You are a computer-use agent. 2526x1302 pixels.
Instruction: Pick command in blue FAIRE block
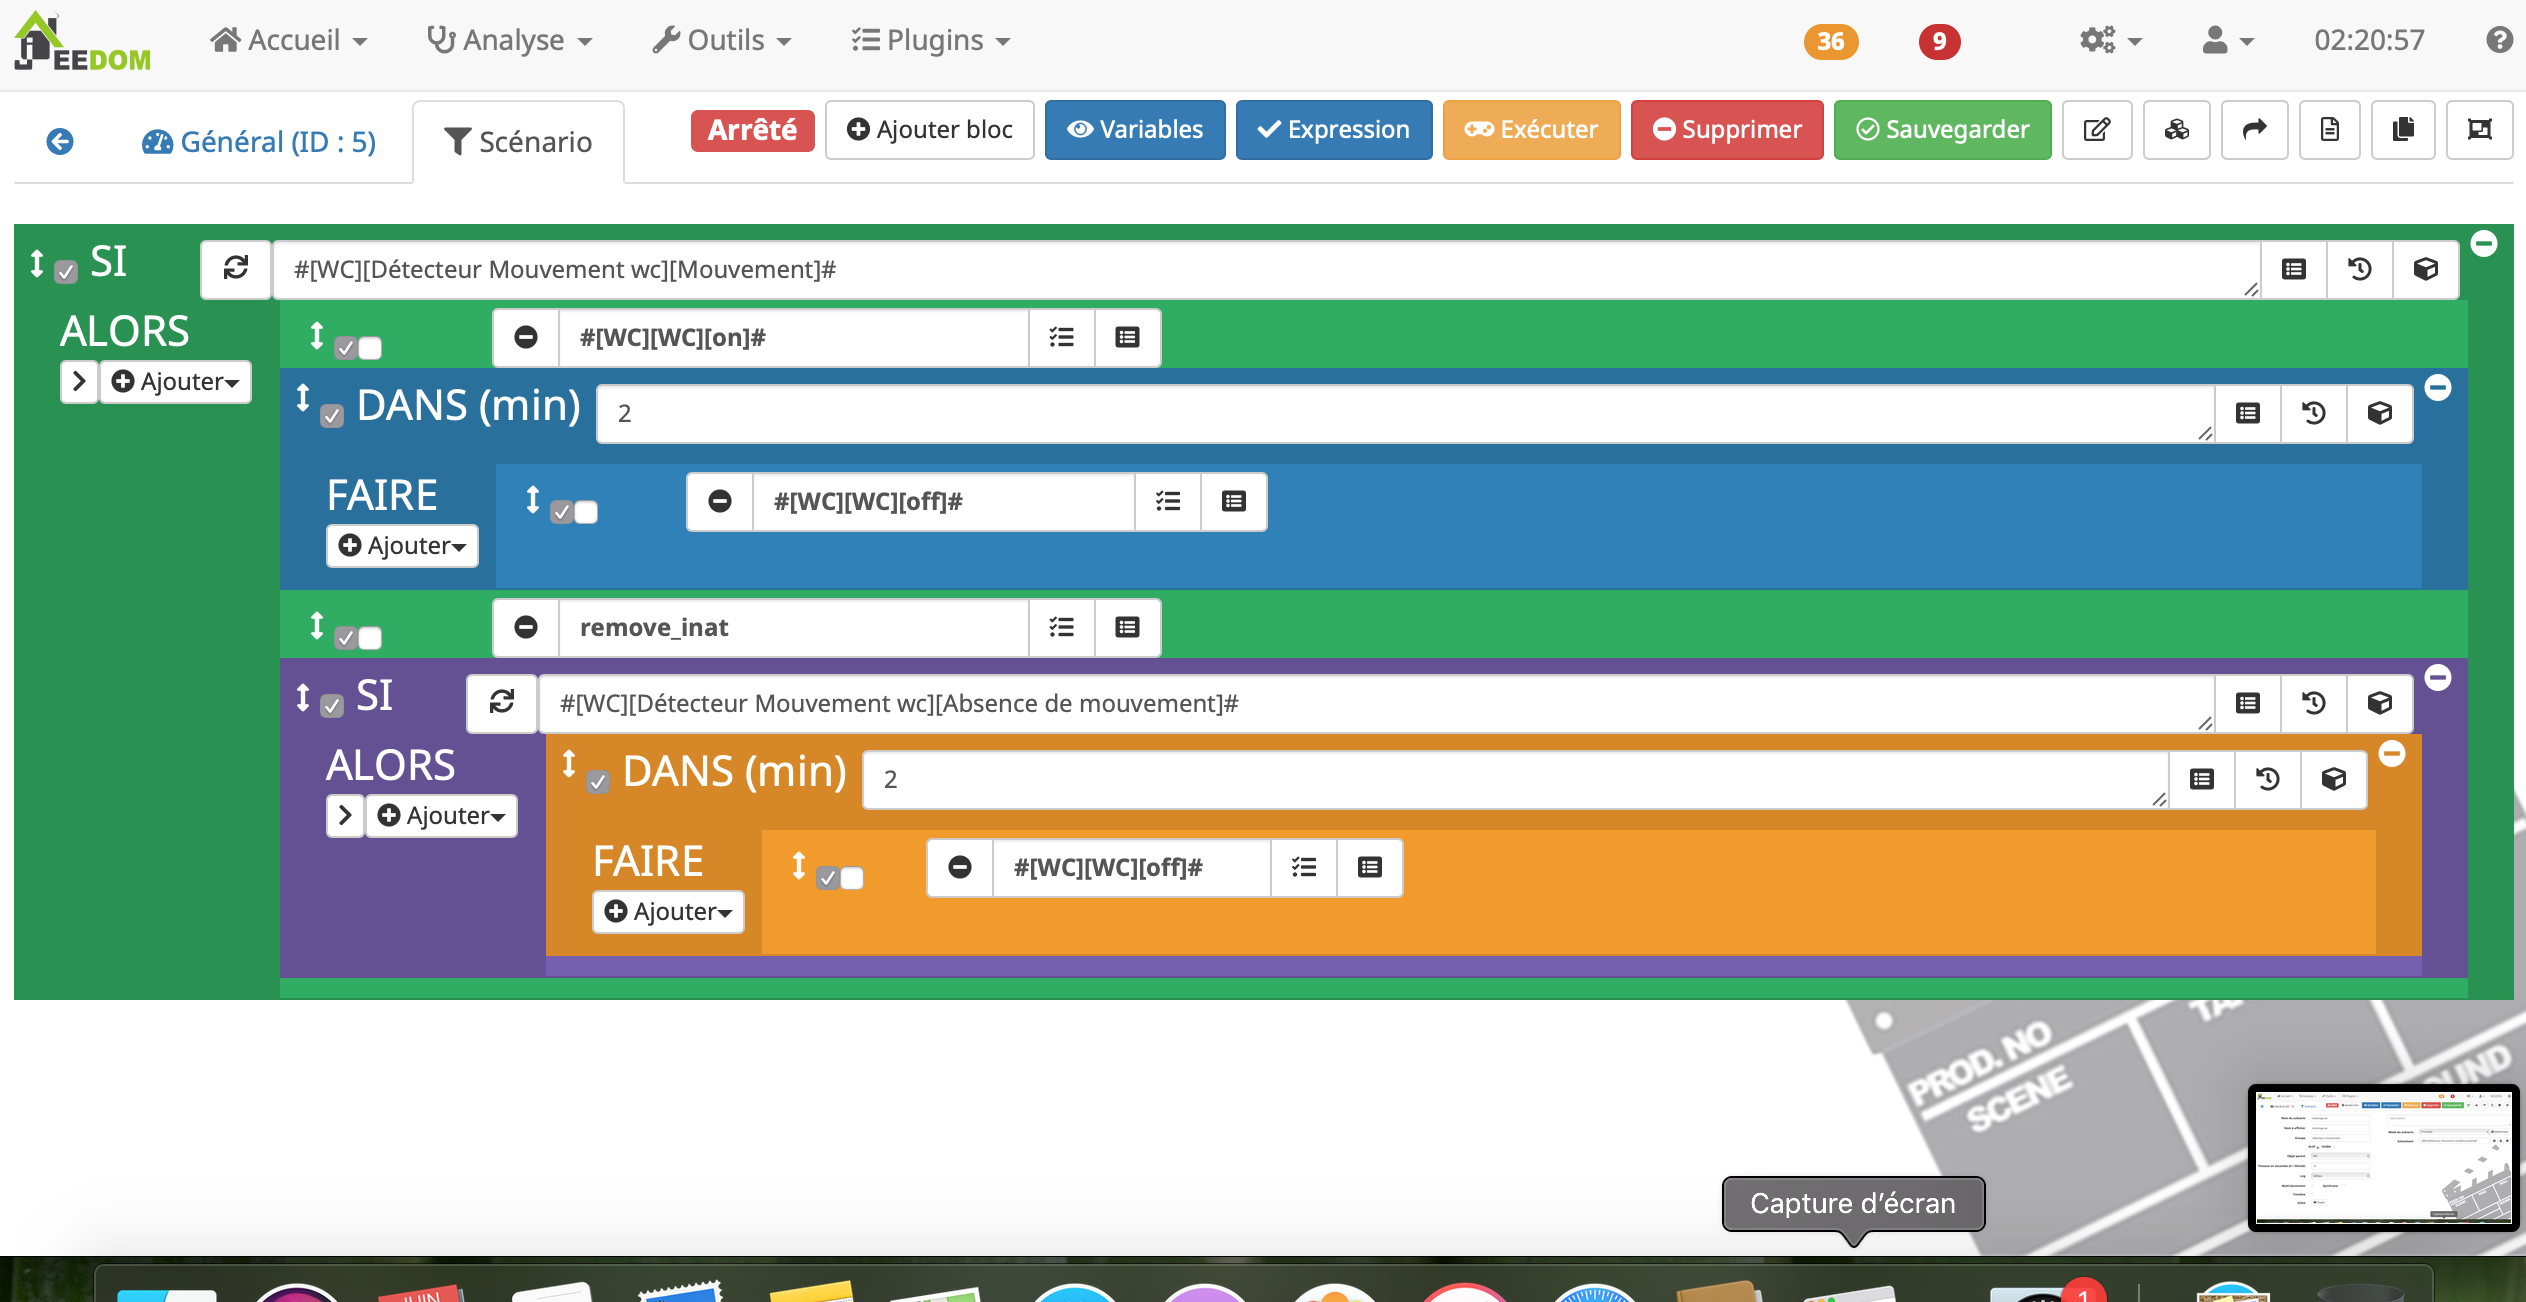click(1234, 502)
